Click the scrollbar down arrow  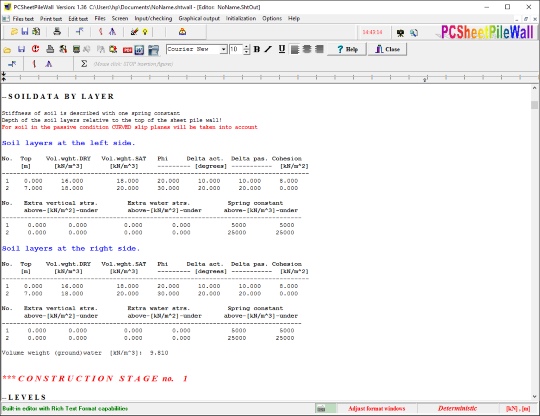[534, 397]
